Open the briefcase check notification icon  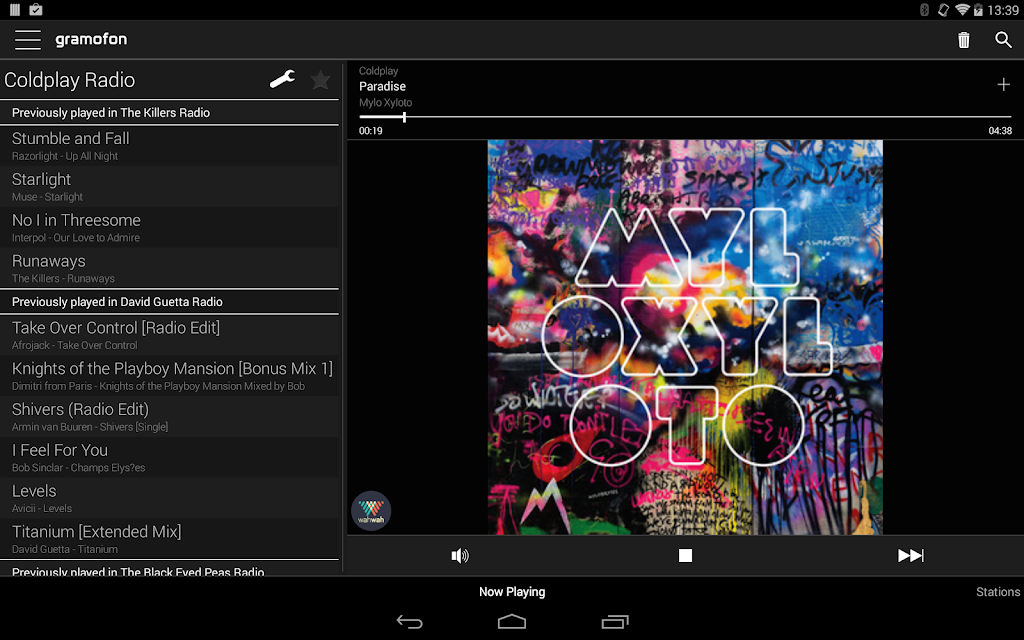pyautogui.click(x=36, y=10)
